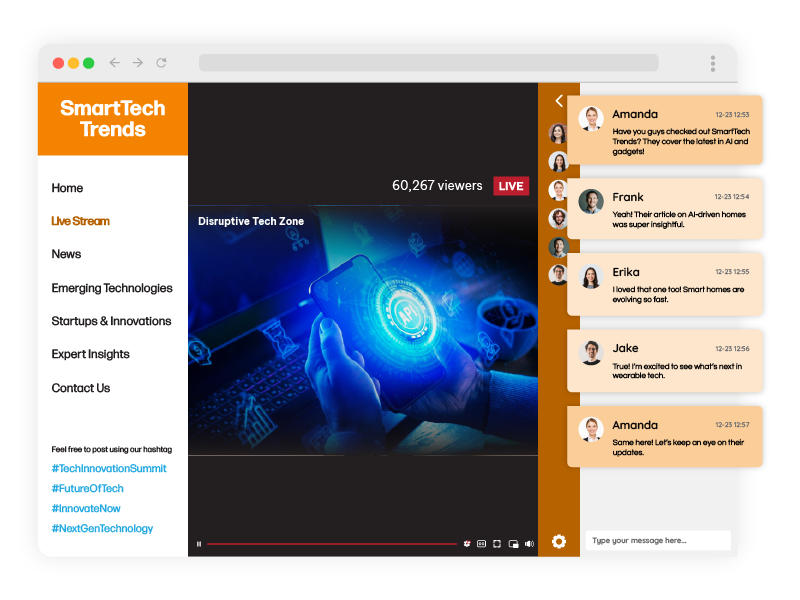Reload page with browser refresh icon
This screenshot has width=800, height=600.
click(161, 63)
